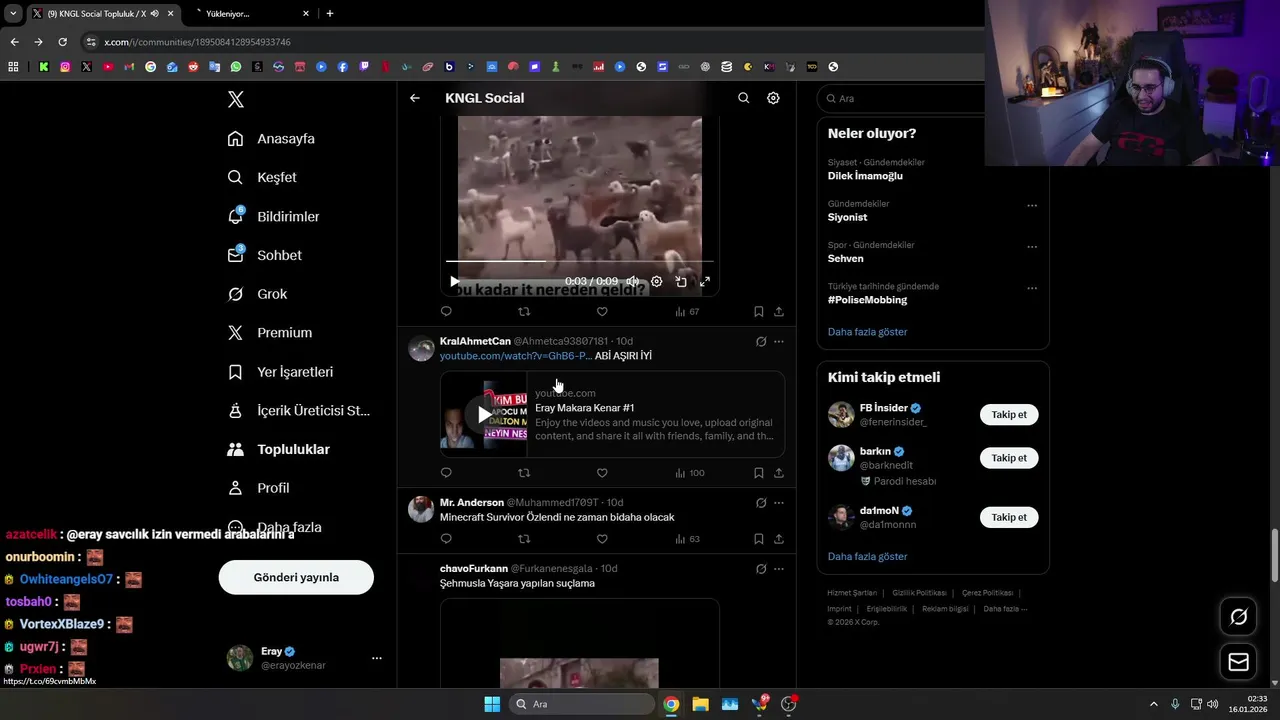Ask Grok about KralAhmetCan post

tap(761, 342)
